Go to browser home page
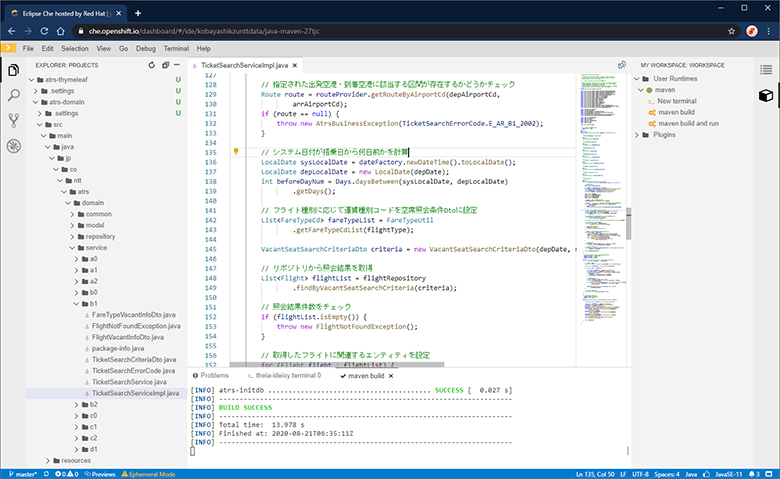 (60, 31)
